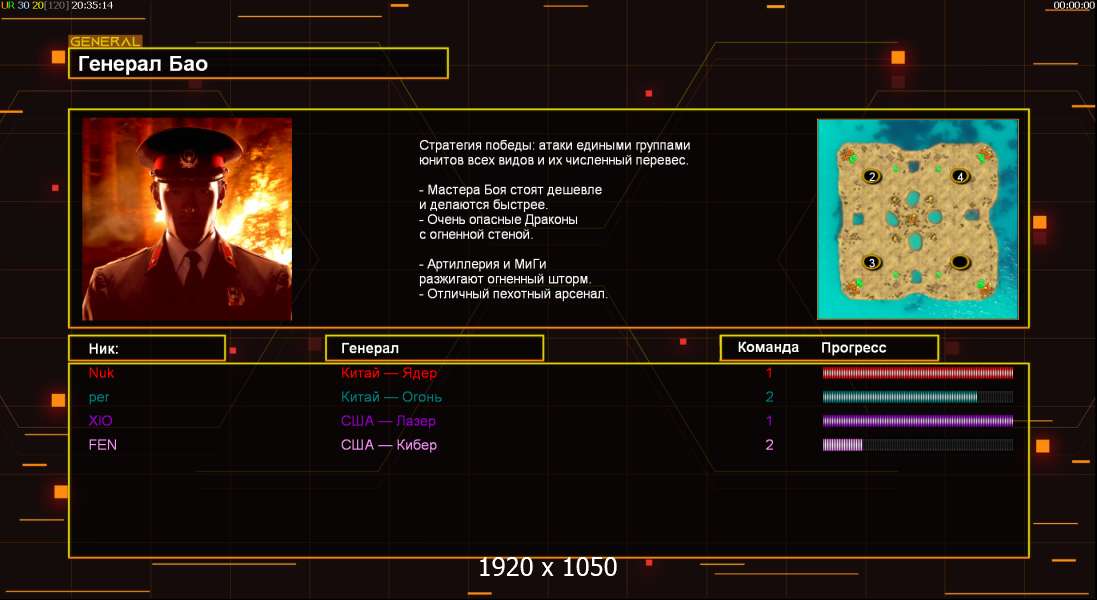This screenshot has width=1097, height=600.
Task: Click the 20:35:14 clock readout
Action: point(92,5)
